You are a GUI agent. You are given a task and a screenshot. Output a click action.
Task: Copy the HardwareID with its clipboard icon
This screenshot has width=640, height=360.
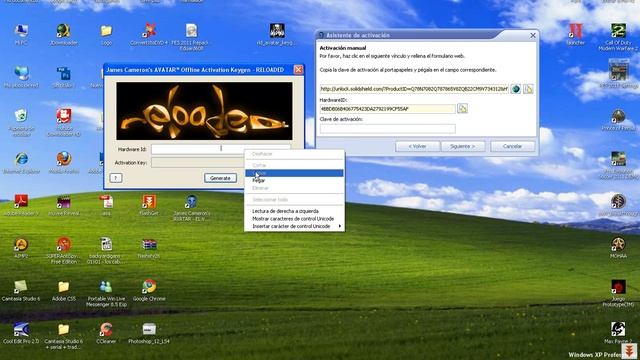click(x=462, y=109)
